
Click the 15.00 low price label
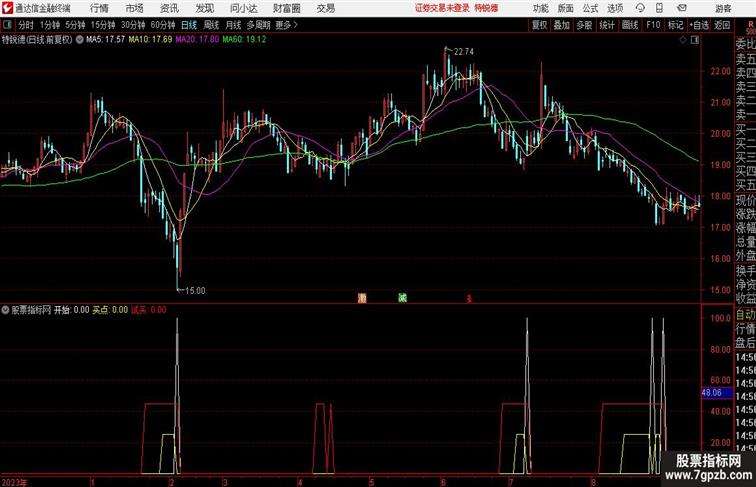195,291
